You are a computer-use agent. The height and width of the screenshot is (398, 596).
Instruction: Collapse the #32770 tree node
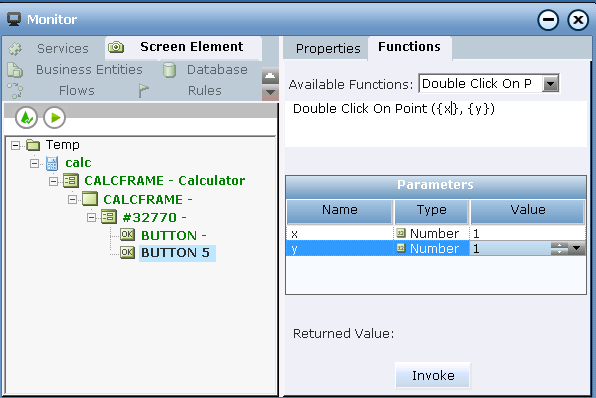point(91,217)
